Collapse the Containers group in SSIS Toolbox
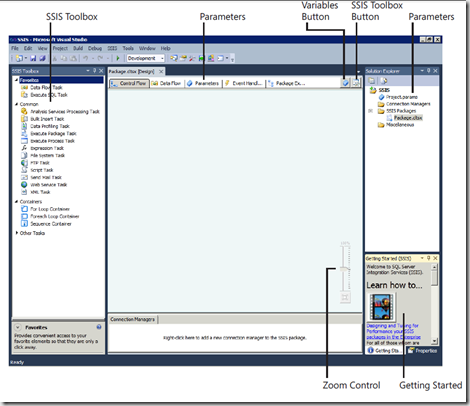Viewport: 470px width, 406px height. pos(16,201)
